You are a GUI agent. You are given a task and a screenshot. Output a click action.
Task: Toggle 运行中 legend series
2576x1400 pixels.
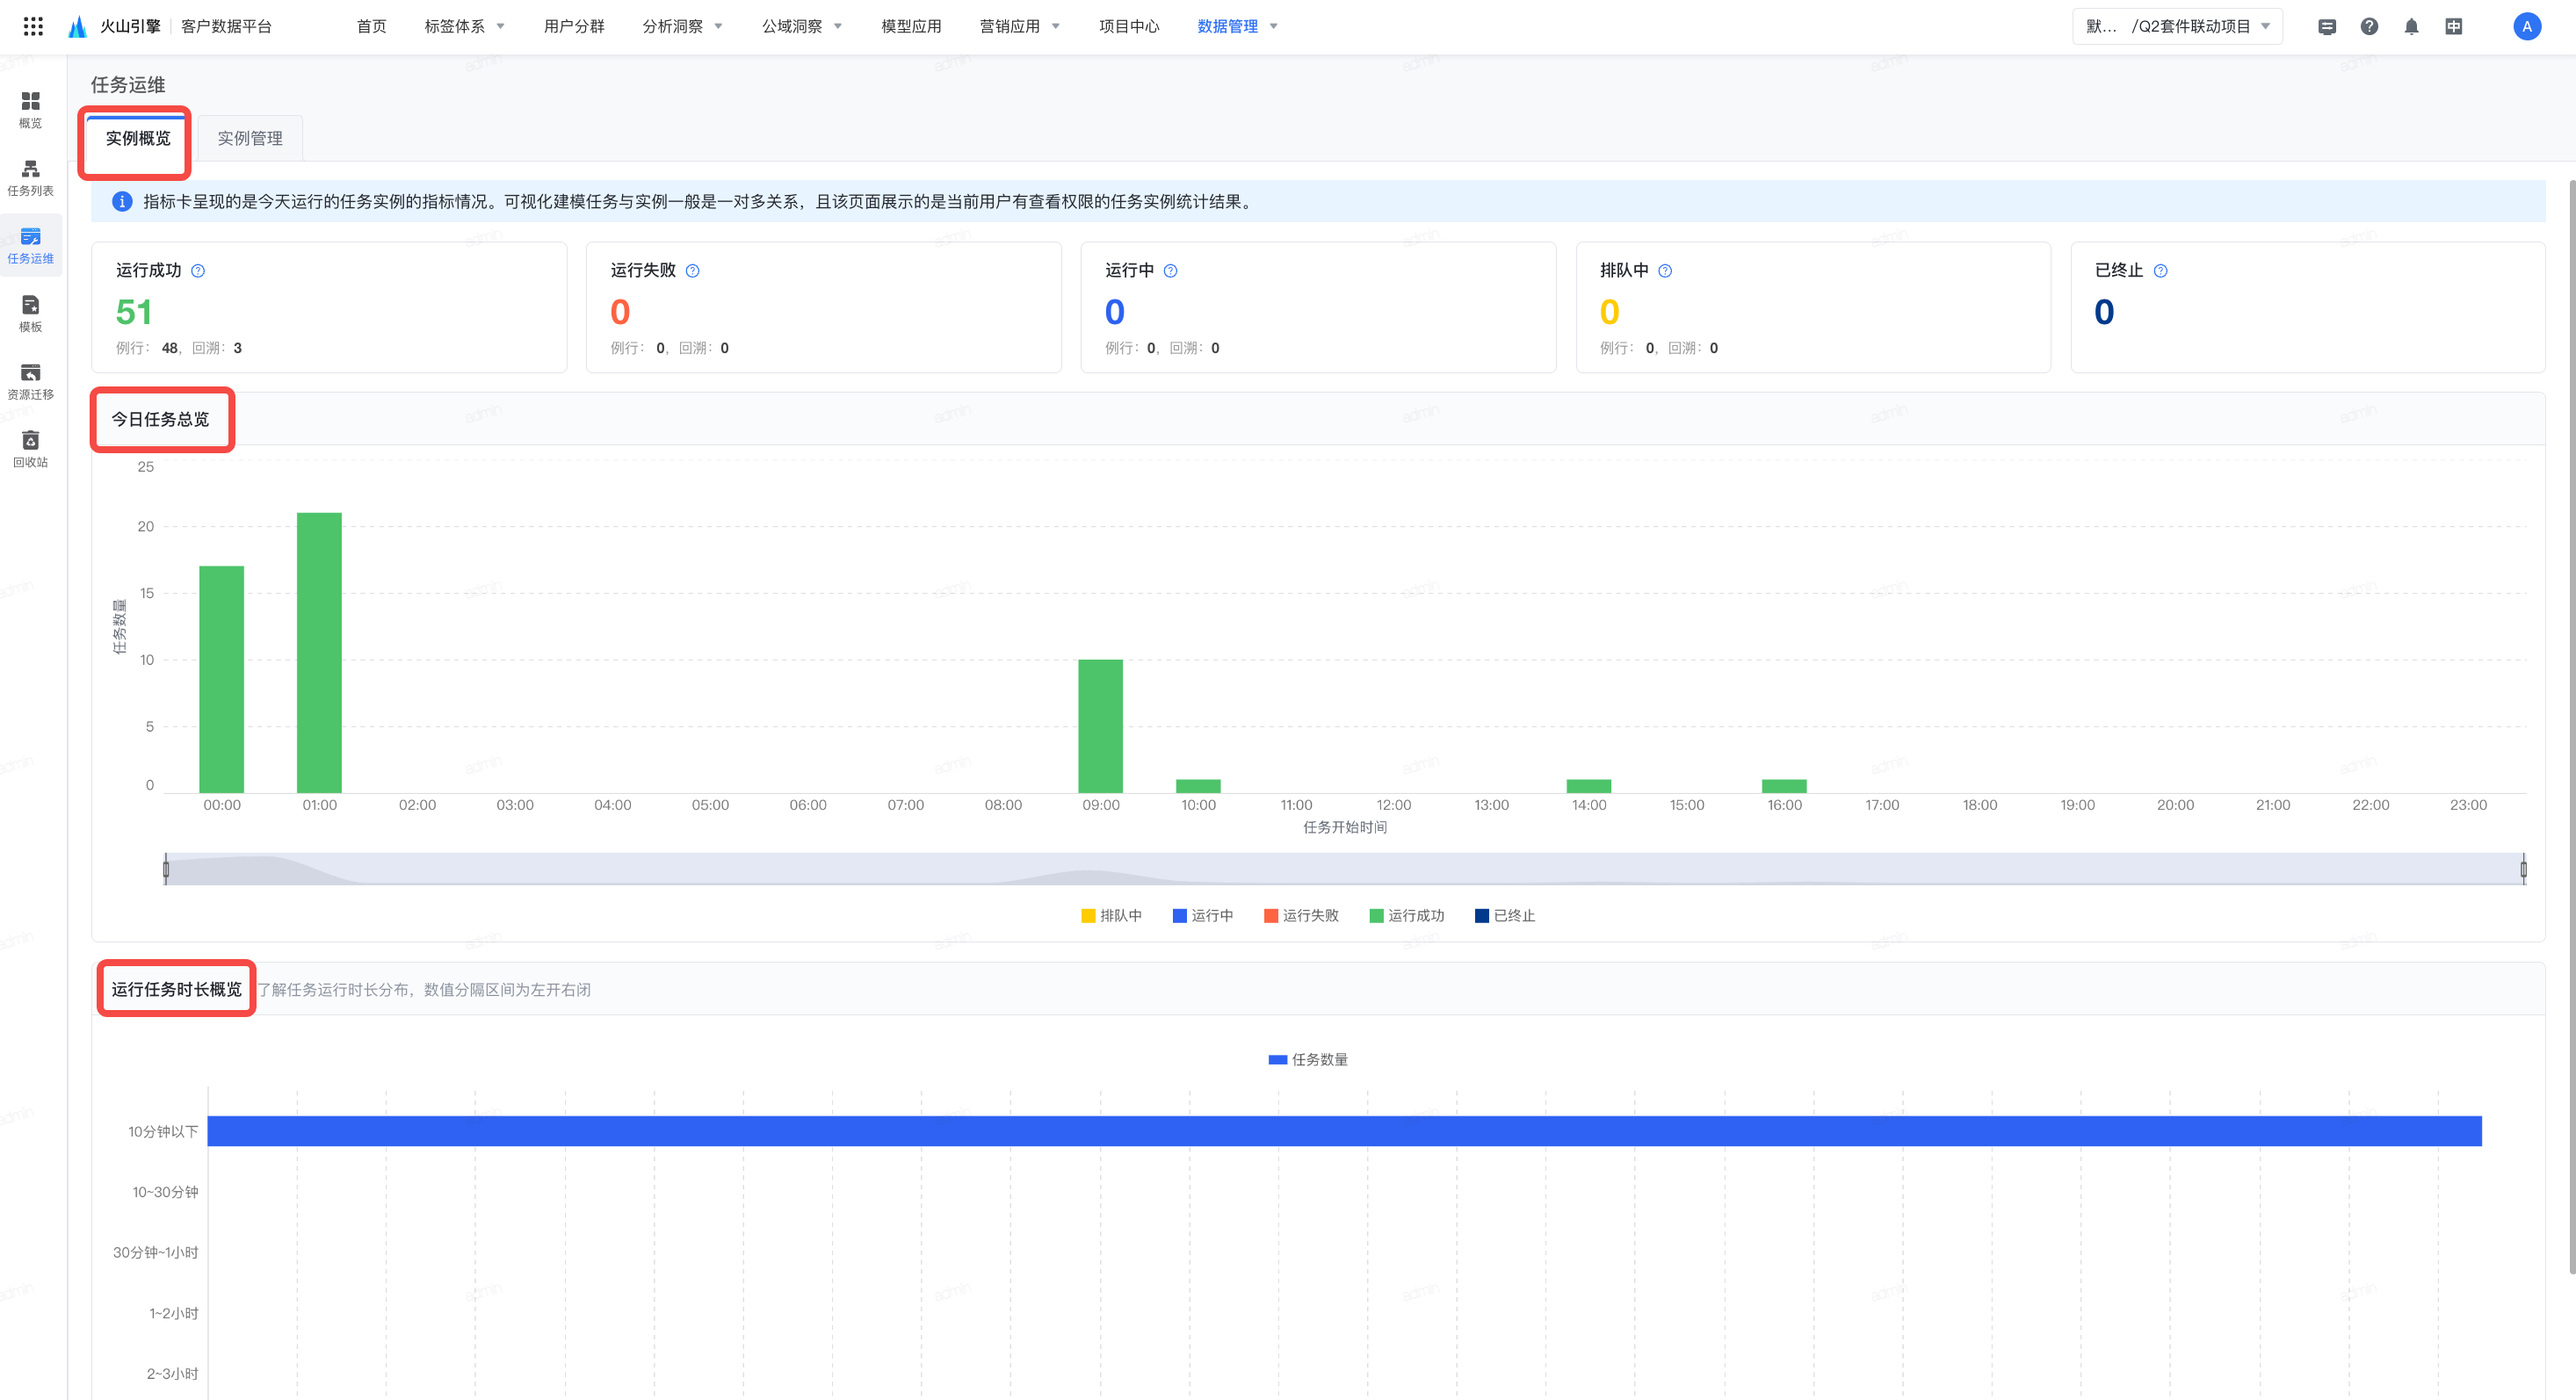point(1202,916)
